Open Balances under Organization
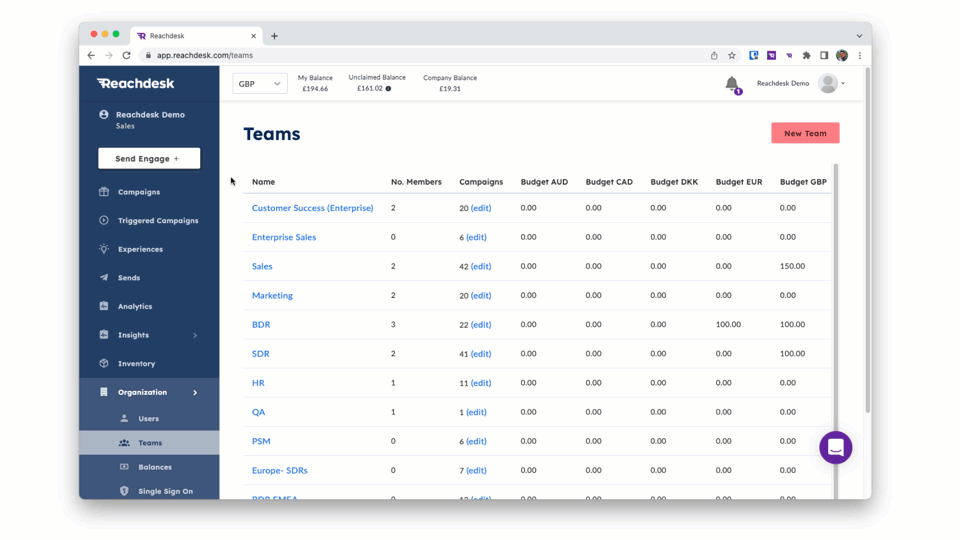 pyautogui.click(x=155, y=467)
